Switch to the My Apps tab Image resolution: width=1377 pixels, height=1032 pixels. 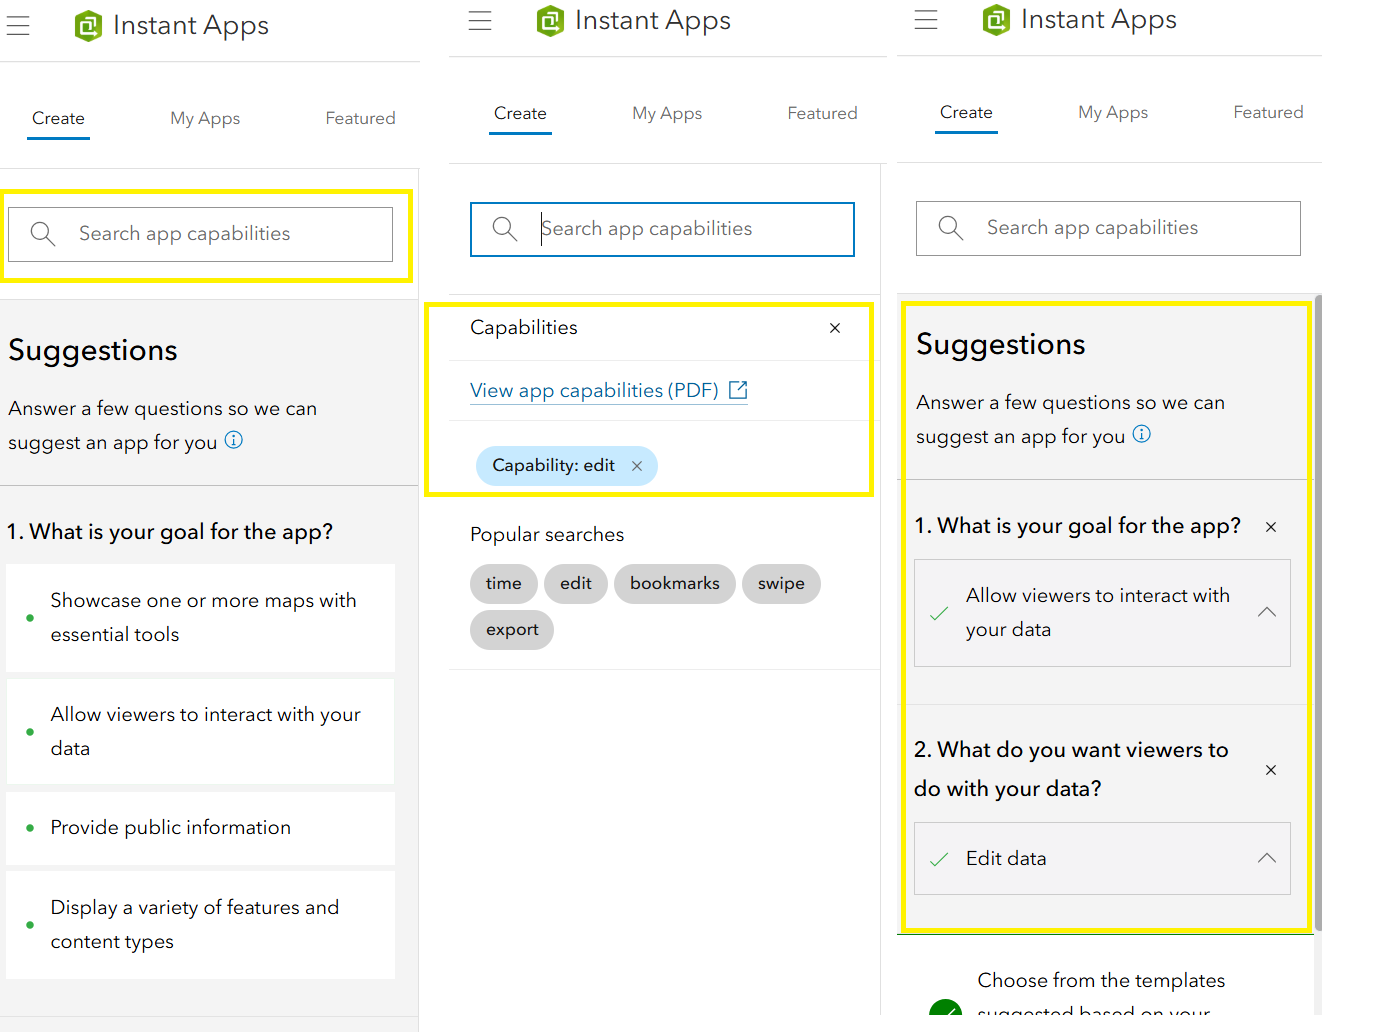204,118
